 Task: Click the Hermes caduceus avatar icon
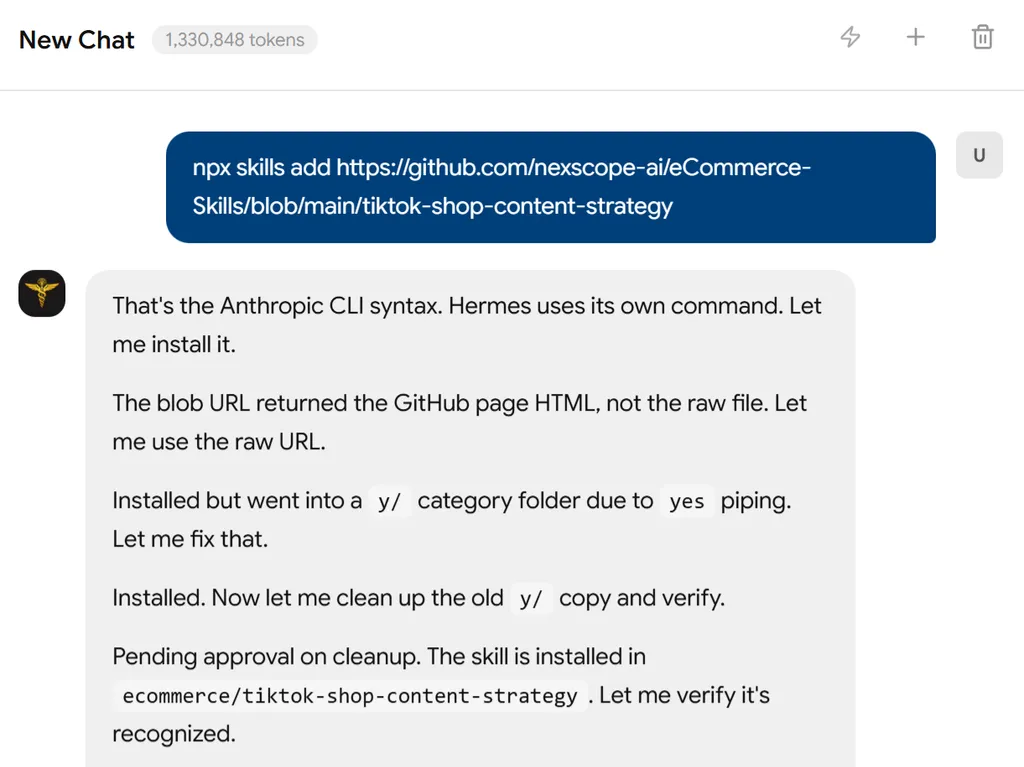click(x=42, y=293)
